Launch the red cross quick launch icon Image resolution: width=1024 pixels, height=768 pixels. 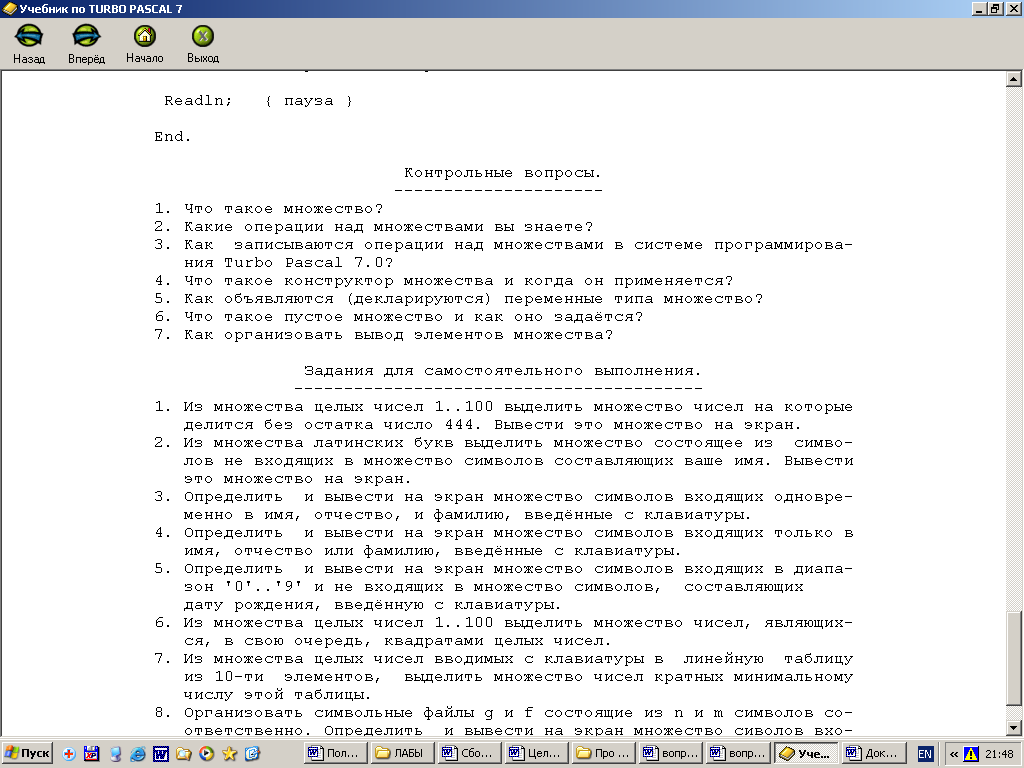point(69,754)
